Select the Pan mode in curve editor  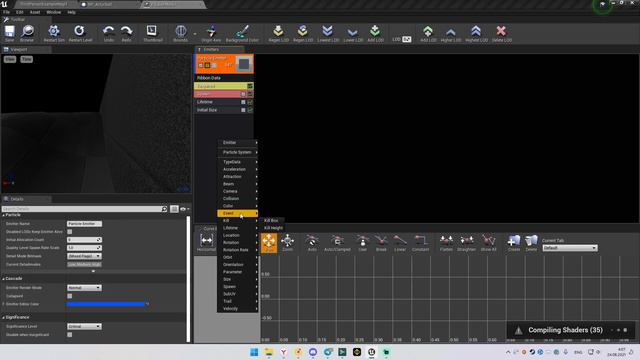pos(269,242)
